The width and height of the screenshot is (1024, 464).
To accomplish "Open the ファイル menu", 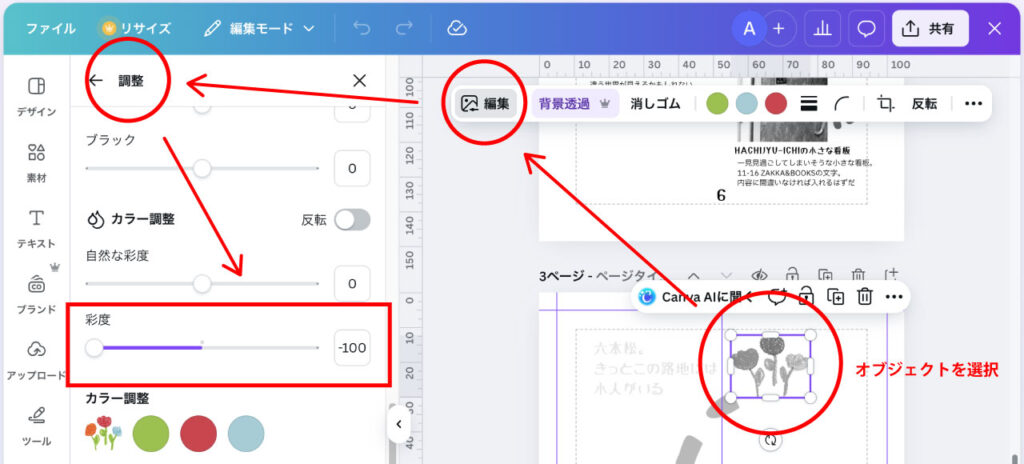I will [x=50, y=28].
